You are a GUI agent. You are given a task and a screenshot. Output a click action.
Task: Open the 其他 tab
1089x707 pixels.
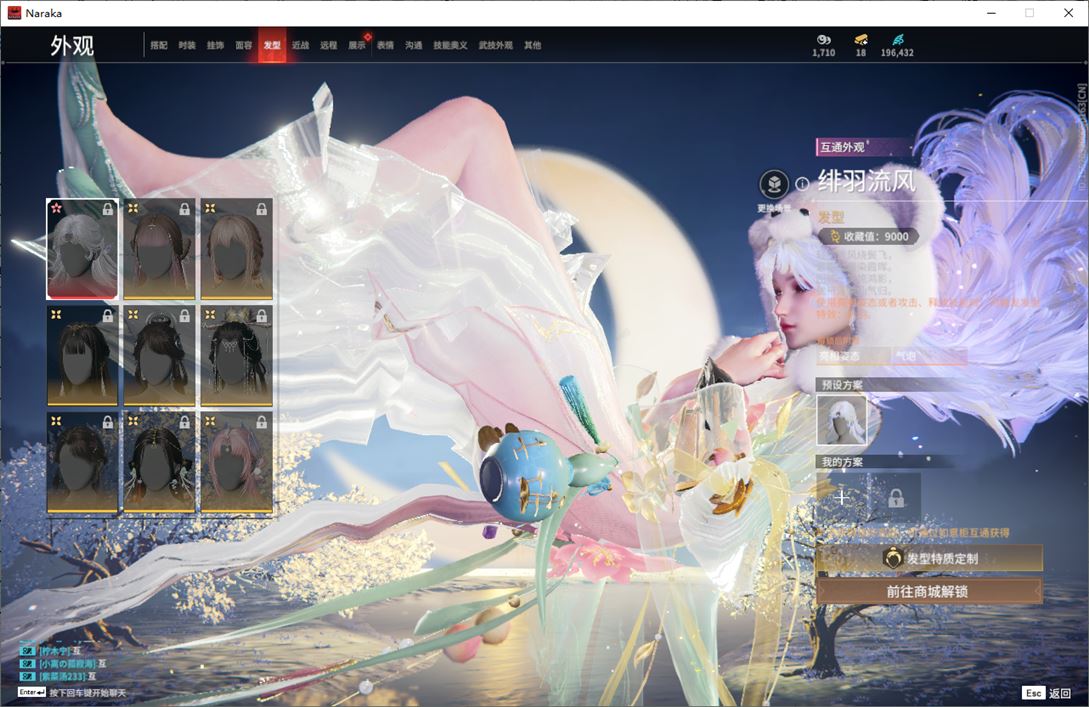pos(533,45)
